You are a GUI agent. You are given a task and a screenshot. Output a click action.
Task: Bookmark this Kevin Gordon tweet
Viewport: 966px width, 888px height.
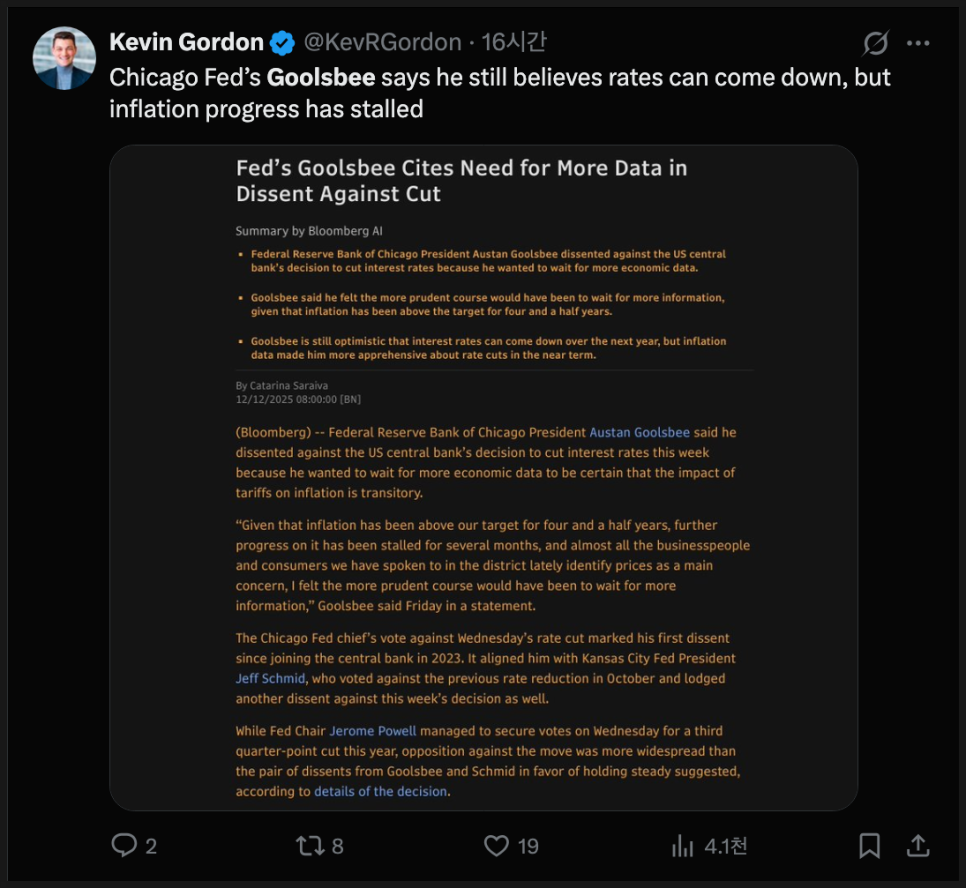click(870, 846)
